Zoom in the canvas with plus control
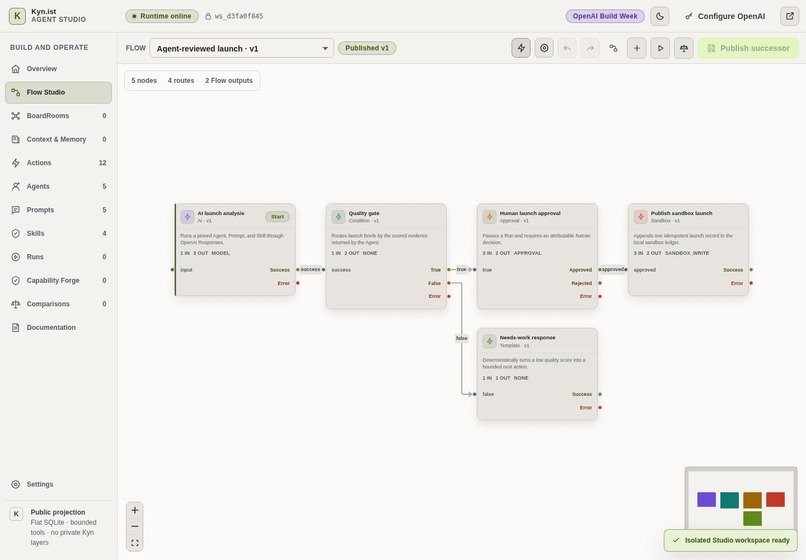The image size is (806, 560). 135,510
